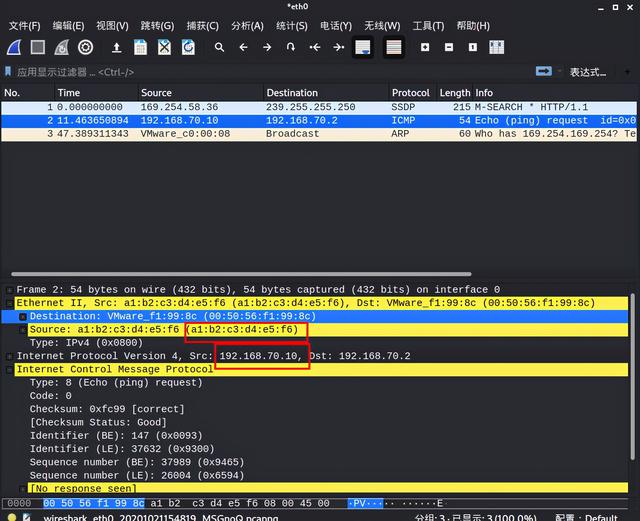This screenshot has width=640, height=521.
Task: Select packet 3 ARP Broadcast row
Action: 319,134
